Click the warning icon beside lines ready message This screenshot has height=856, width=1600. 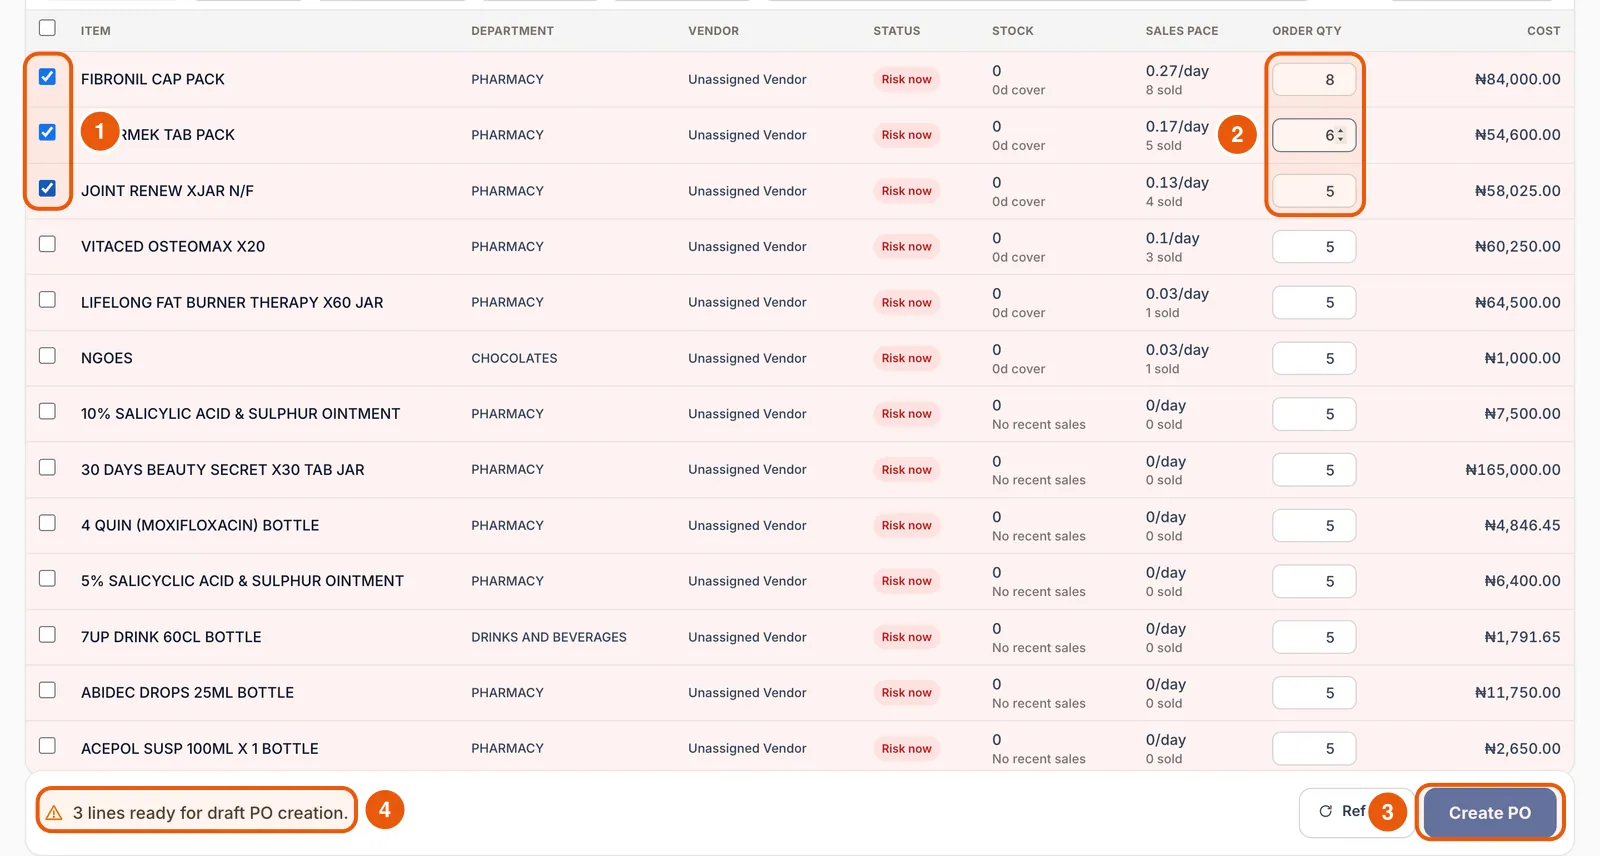click(54, 813)
